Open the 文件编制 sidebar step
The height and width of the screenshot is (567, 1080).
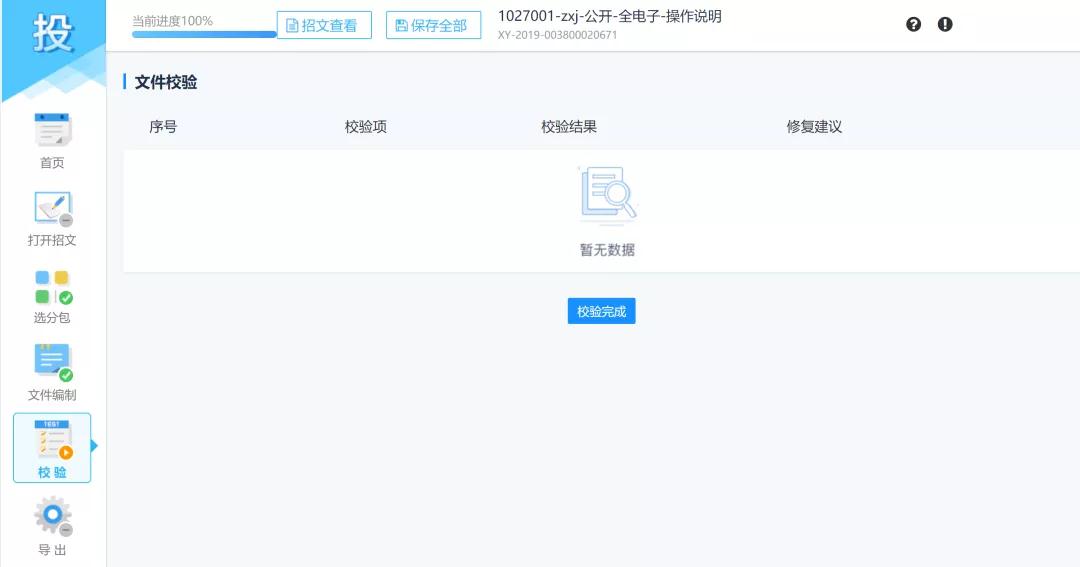click(52, 373)
